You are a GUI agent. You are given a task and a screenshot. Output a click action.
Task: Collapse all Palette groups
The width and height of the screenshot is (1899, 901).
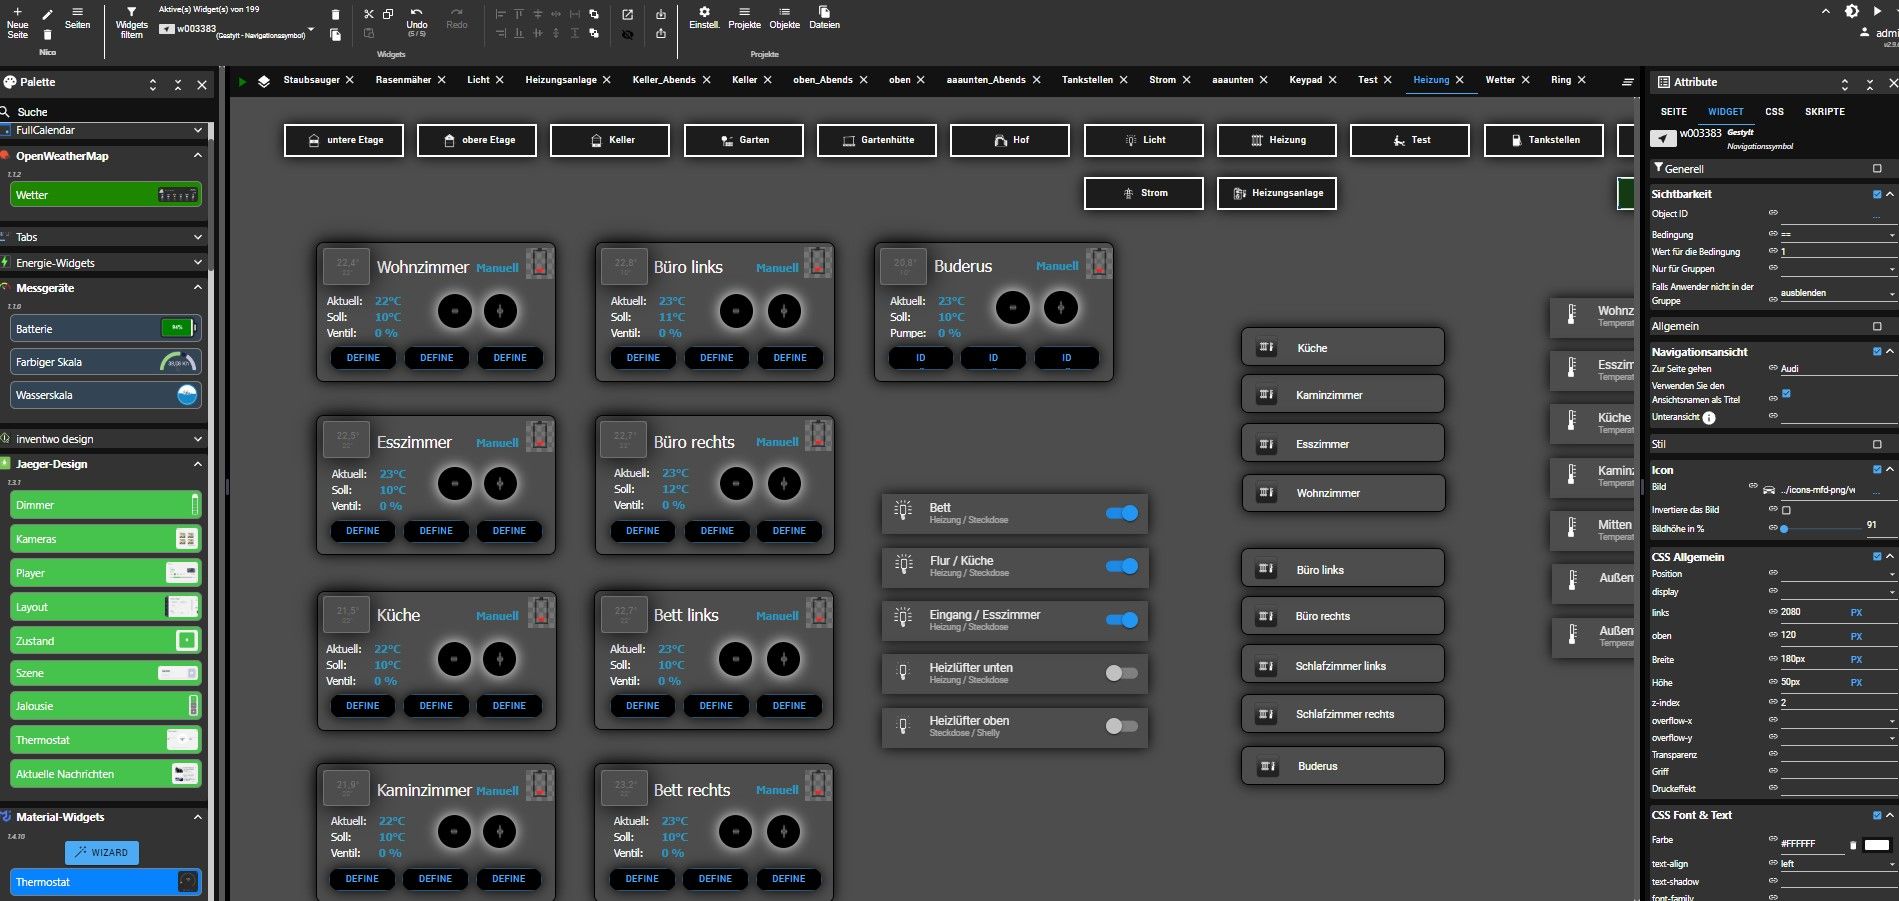pyautogui.click(x=178, y=85)
